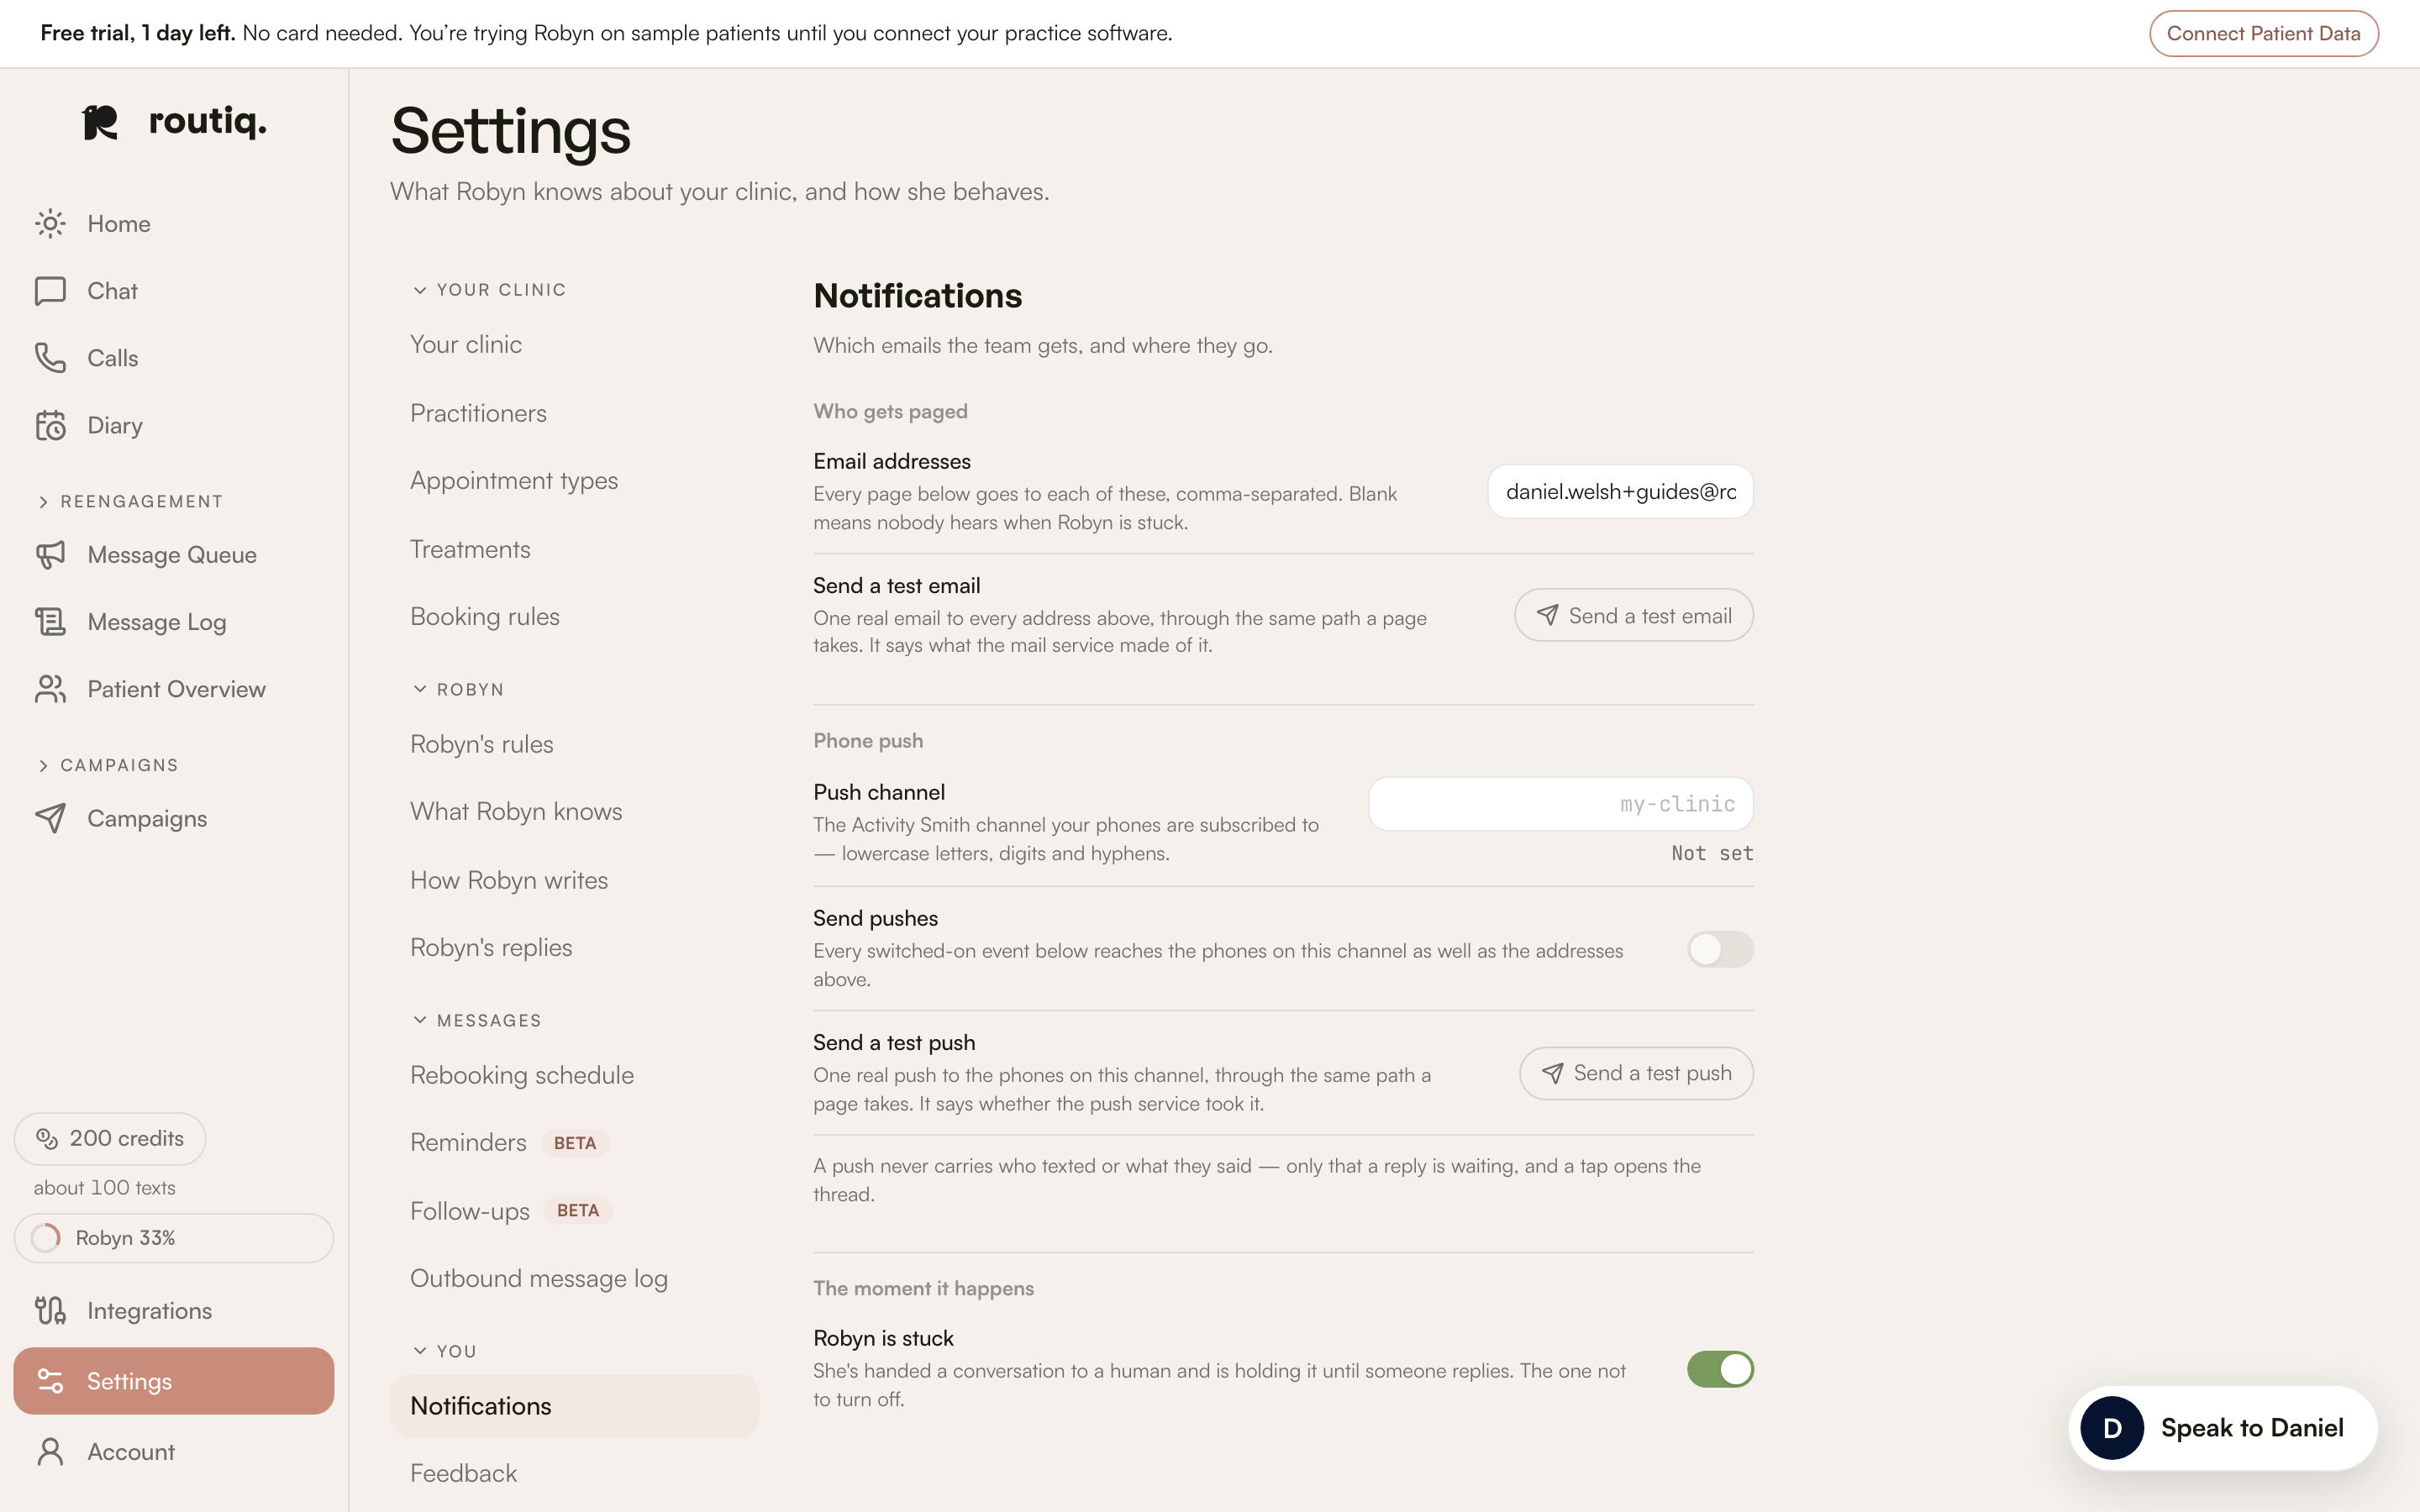
Task: Open Rebooking schedule settings page
Action: coord(575,1075)
